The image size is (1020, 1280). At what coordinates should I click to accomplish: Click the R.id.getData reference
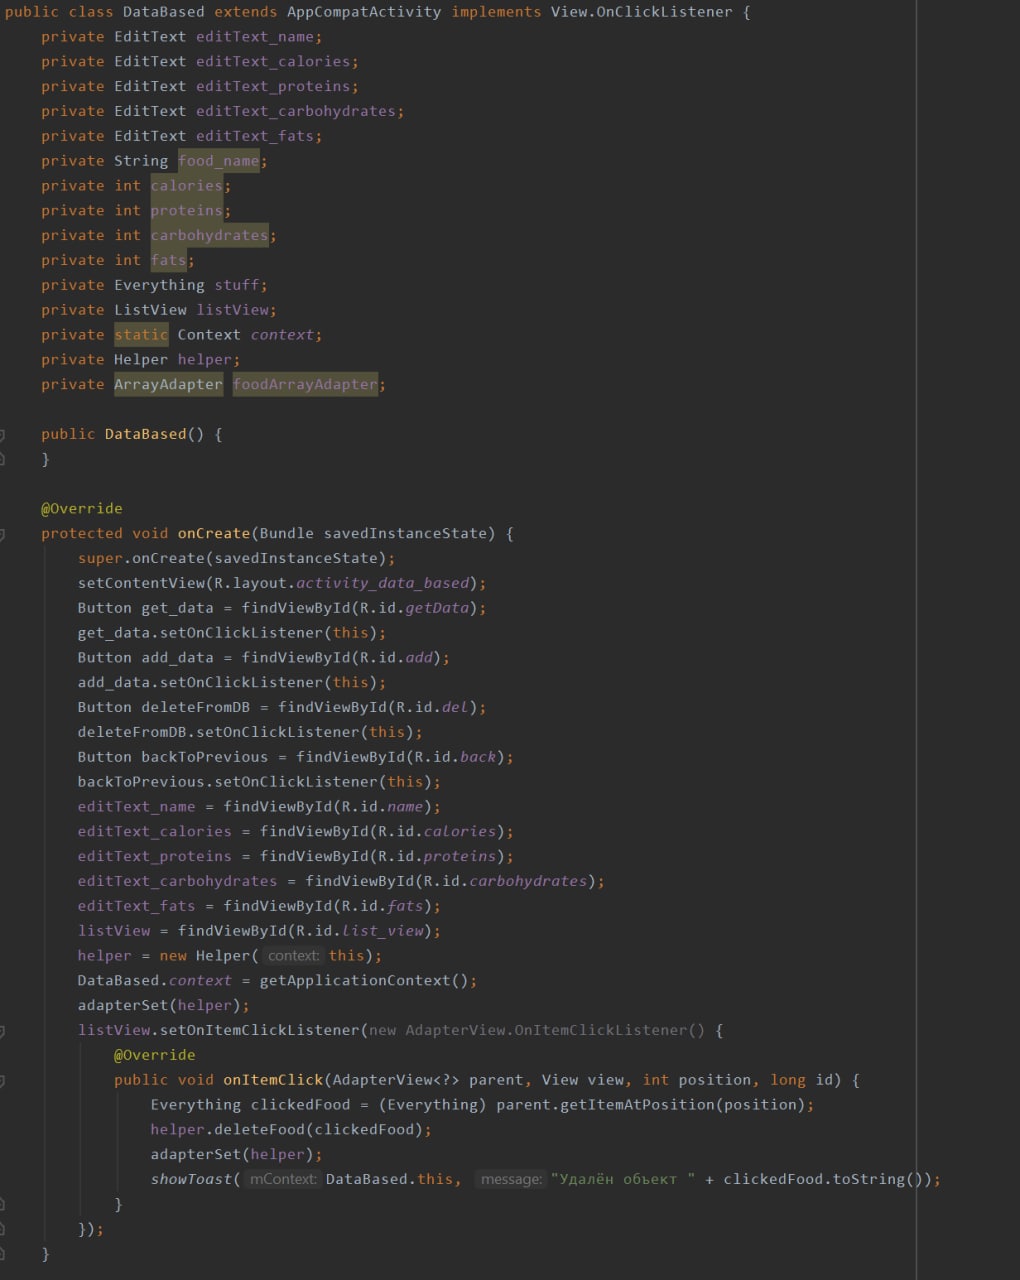414,608
